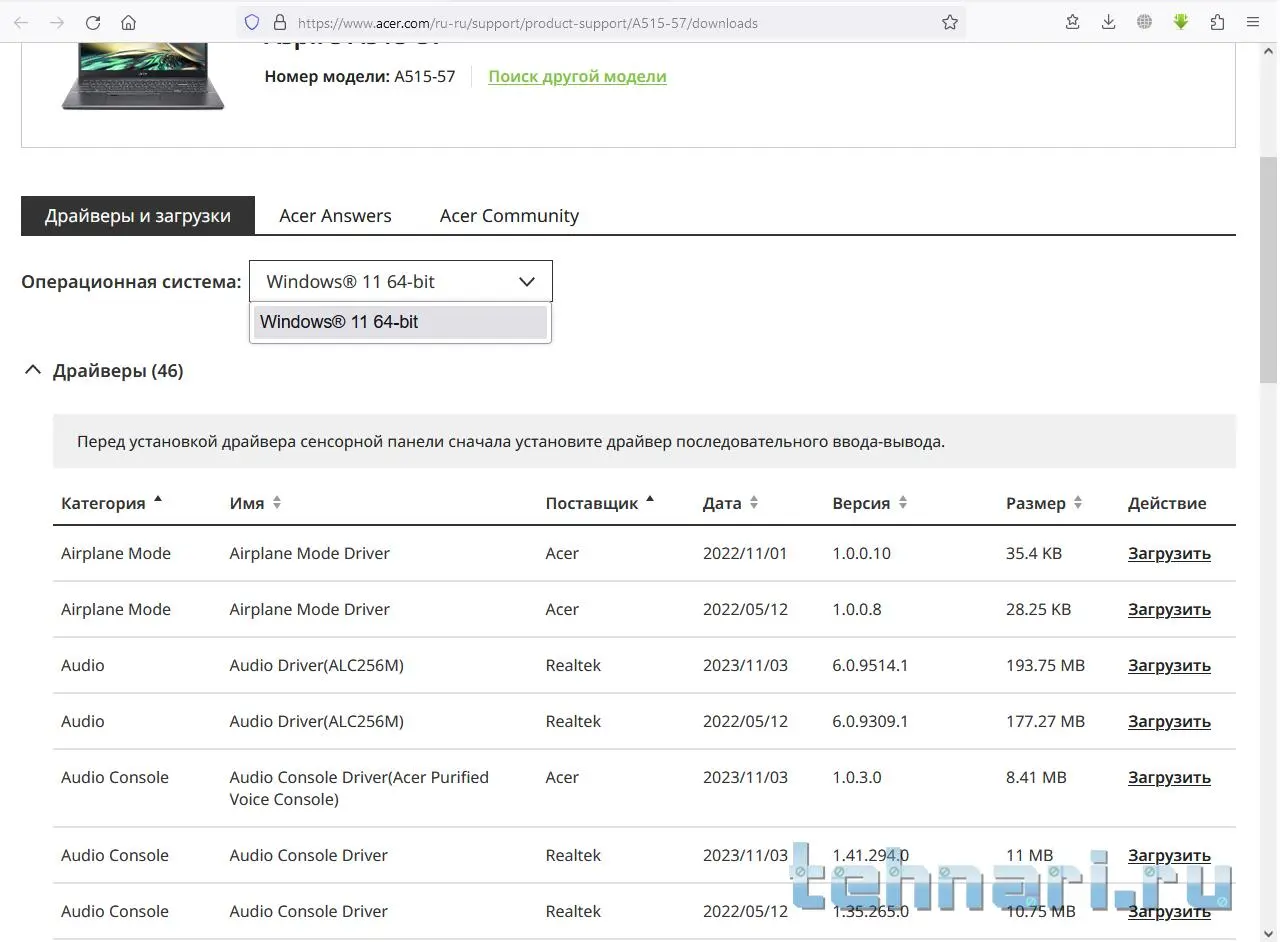
Task: Click the green download arrow extension icon
Action: [x=1181, y=22]
